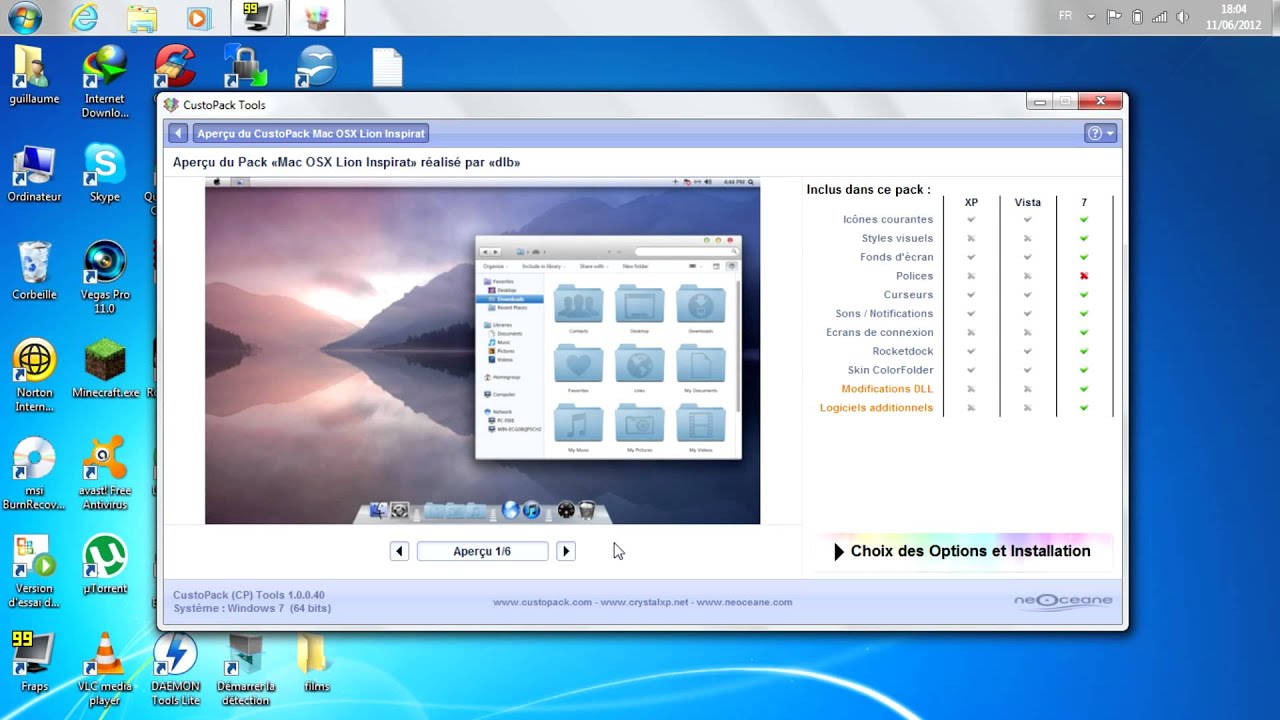Open the Corbeille recycle bin
The height and width of the screenshot is (720, 1280).
(x=34, y=271)
